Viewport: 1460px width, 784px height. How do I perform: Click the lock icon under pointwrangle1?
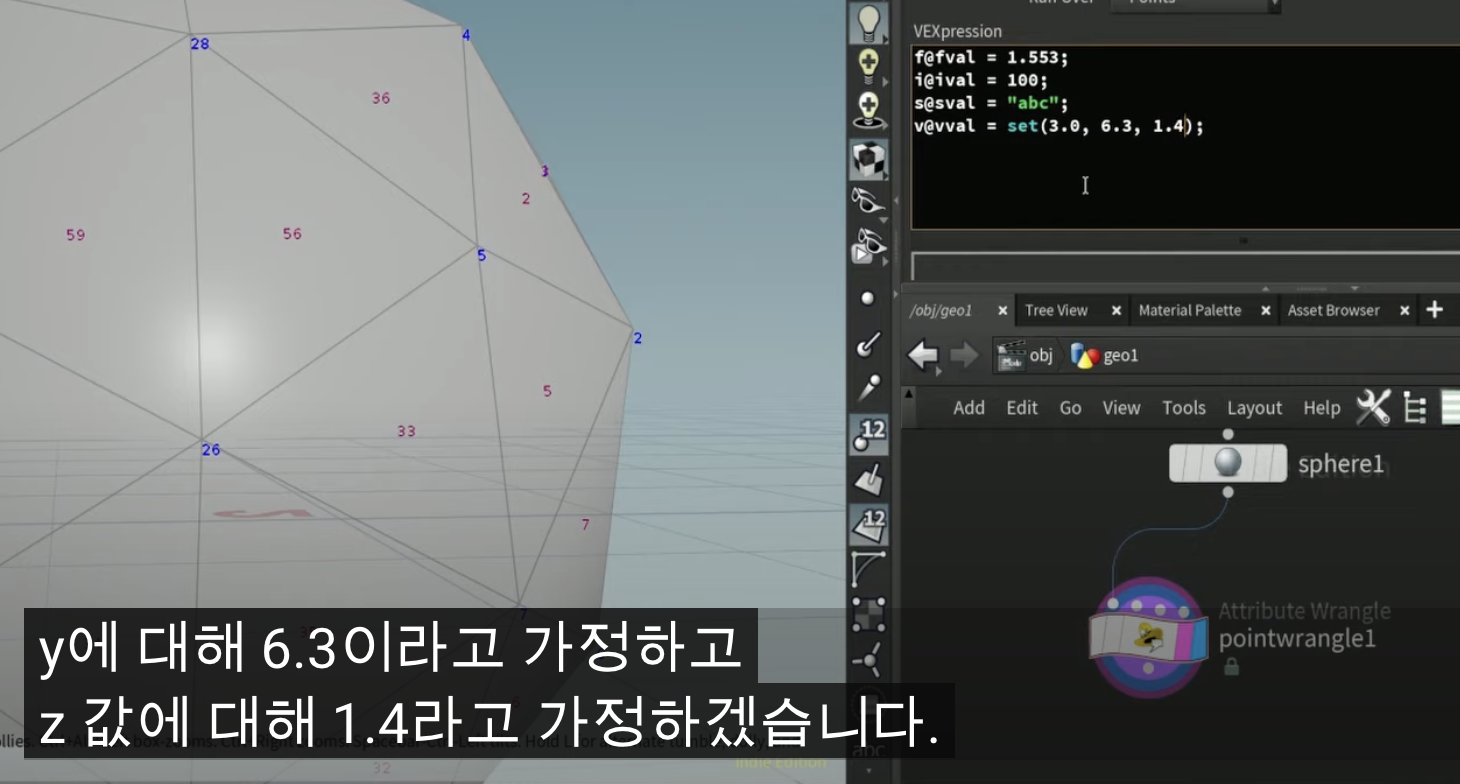click(x=1231, y=667)
